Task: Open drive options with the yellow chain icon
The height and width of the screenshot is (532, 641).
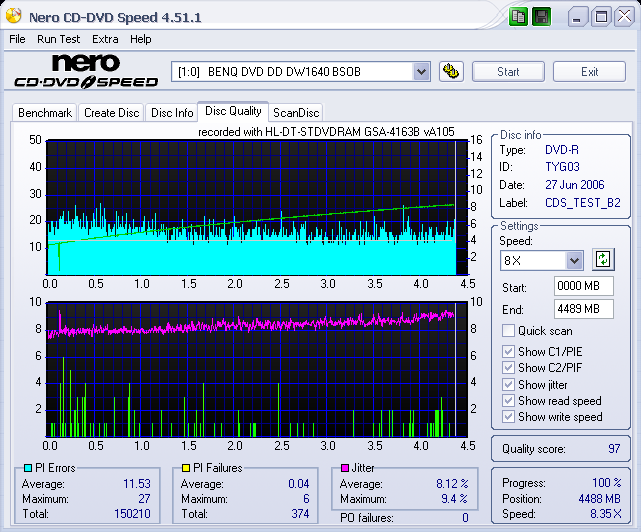Action: 451,71
